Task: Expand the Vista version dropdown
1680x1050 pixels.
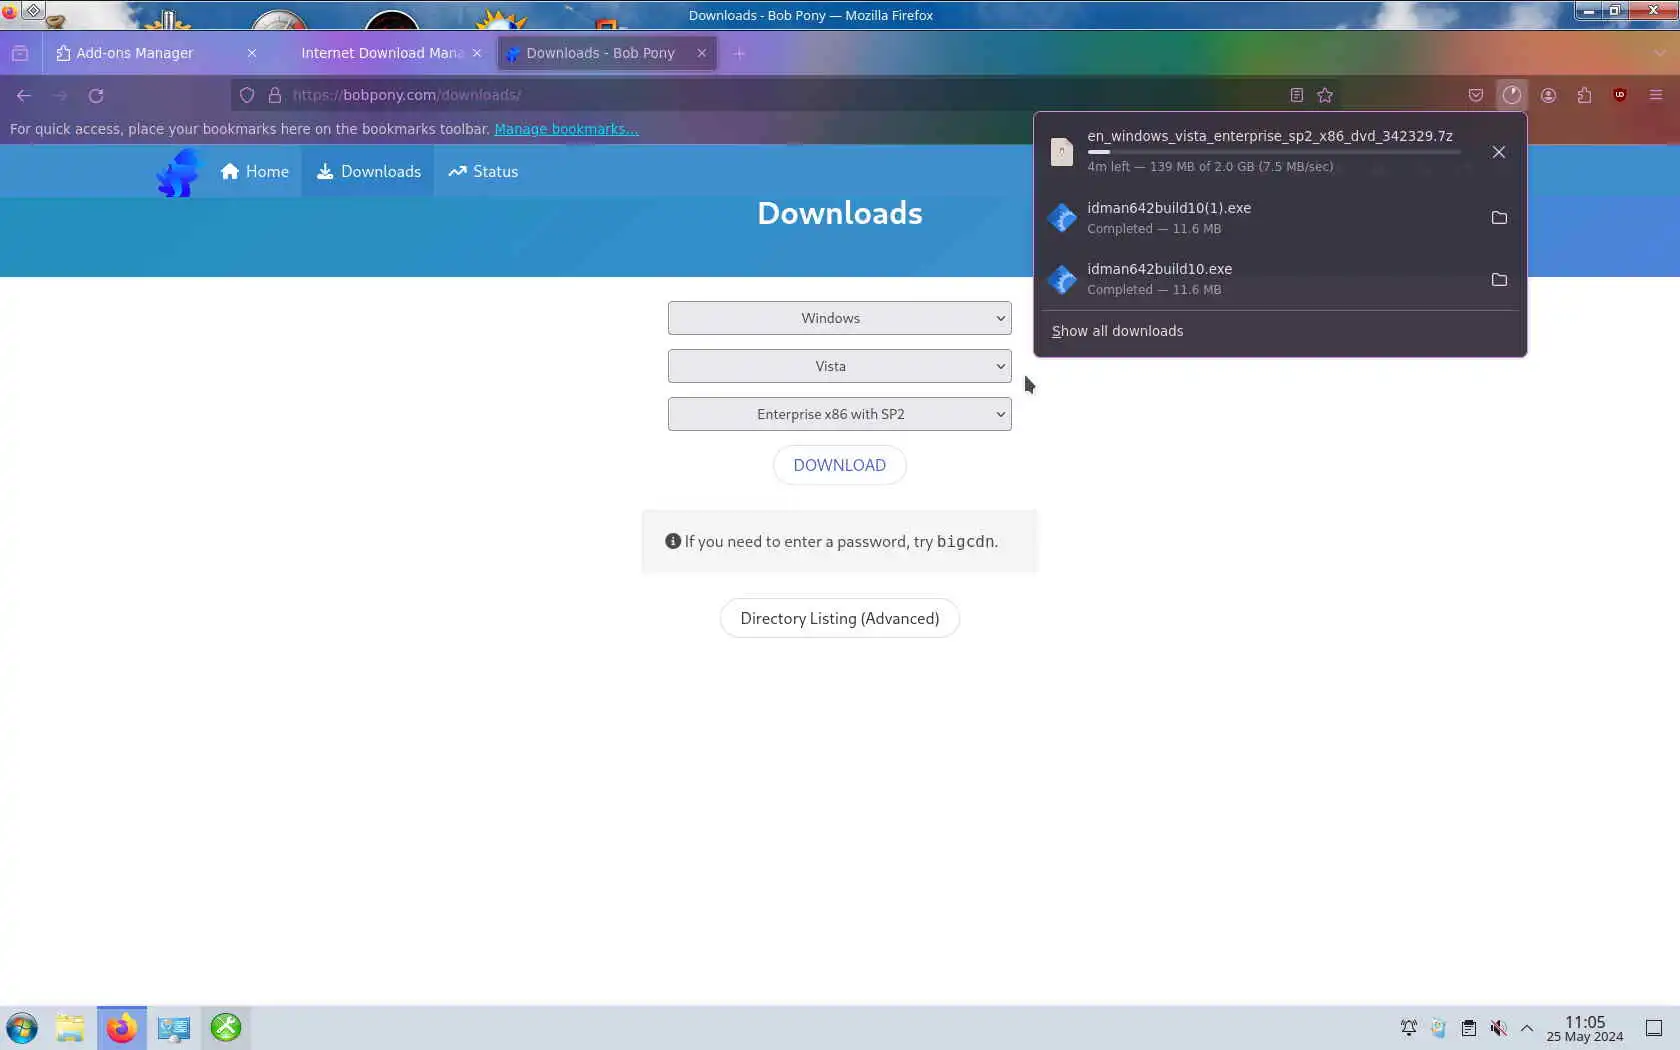Action: click(839, 366)
